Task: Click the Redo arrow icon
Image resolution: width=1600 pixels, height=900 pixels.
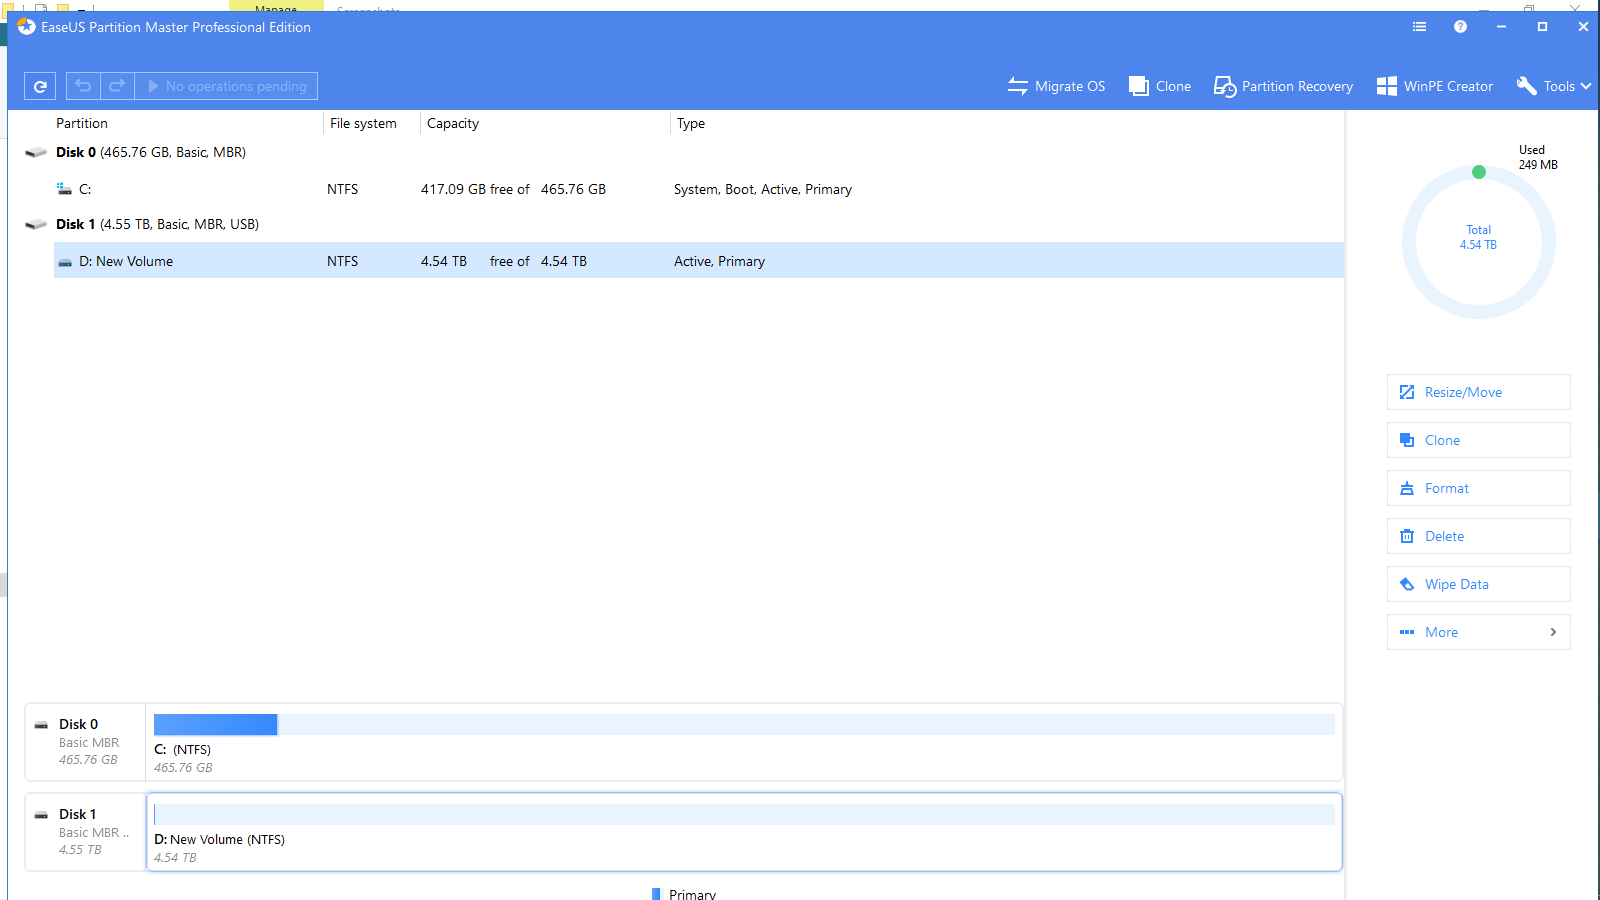Action: [117, 86]
